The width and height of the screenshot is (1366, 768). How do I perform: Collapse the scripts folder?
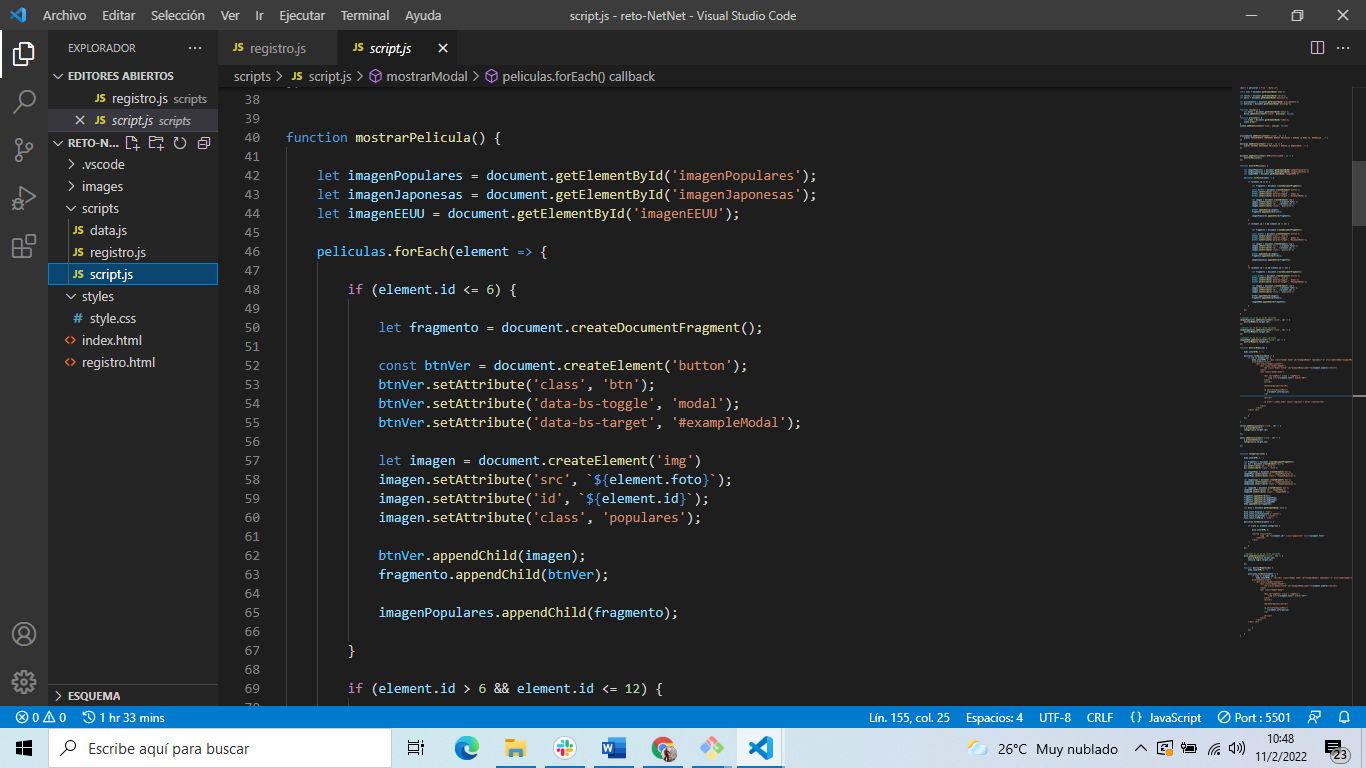coord(132,209)
